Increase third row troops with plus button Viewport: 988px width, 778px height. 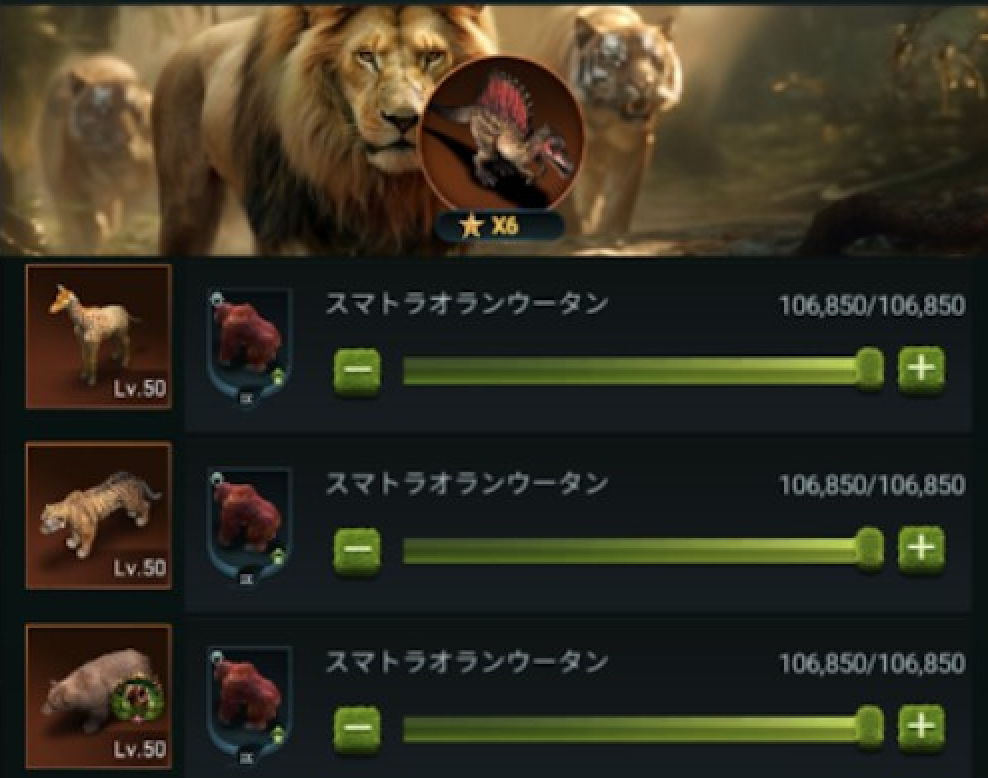[921, 728]
